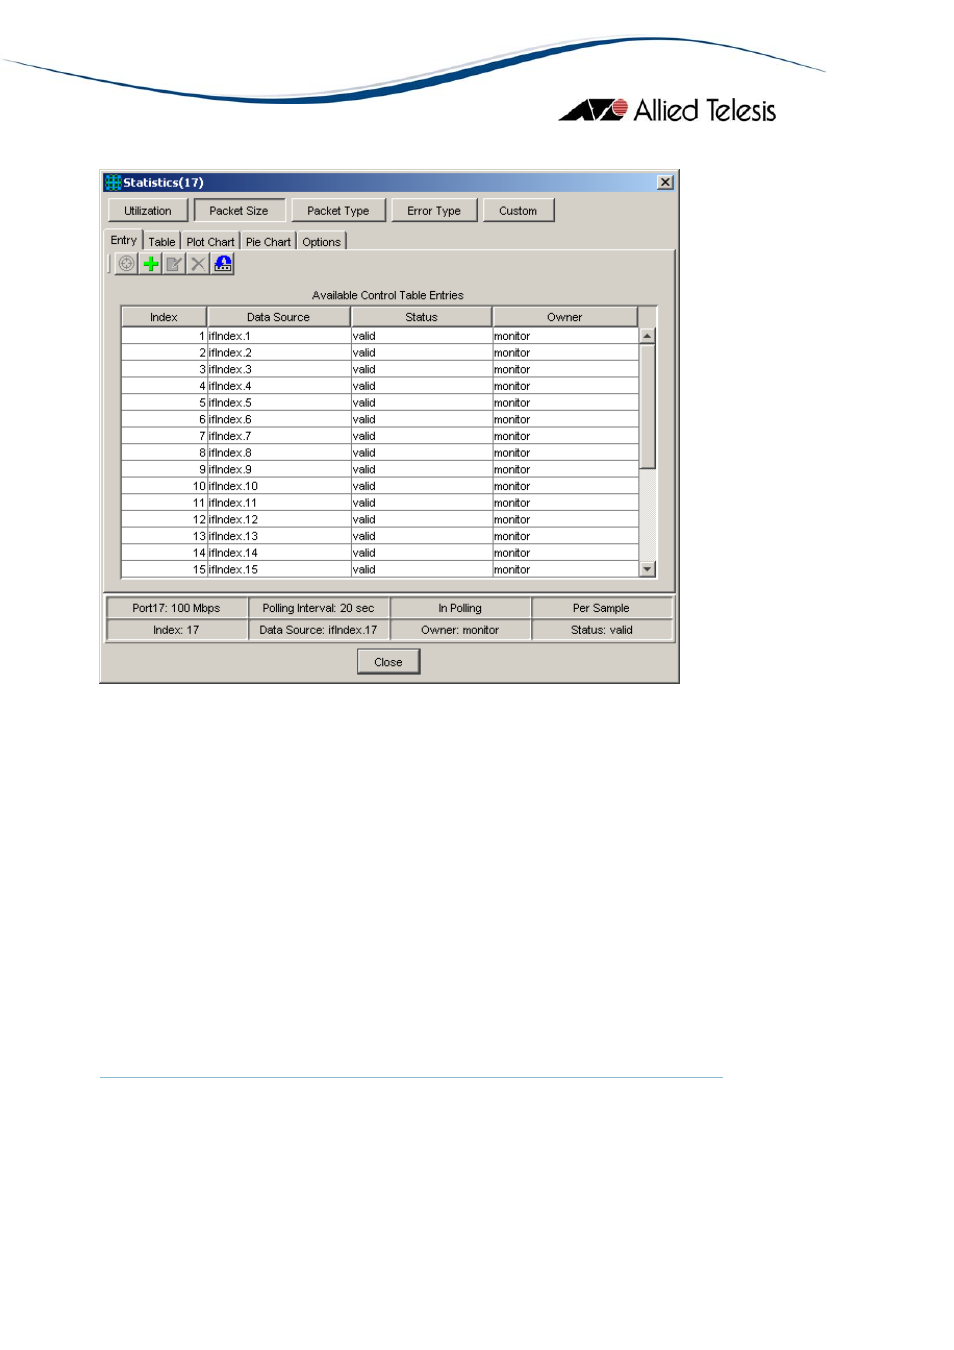Select the ifIndex.8 row

[380, 453]
